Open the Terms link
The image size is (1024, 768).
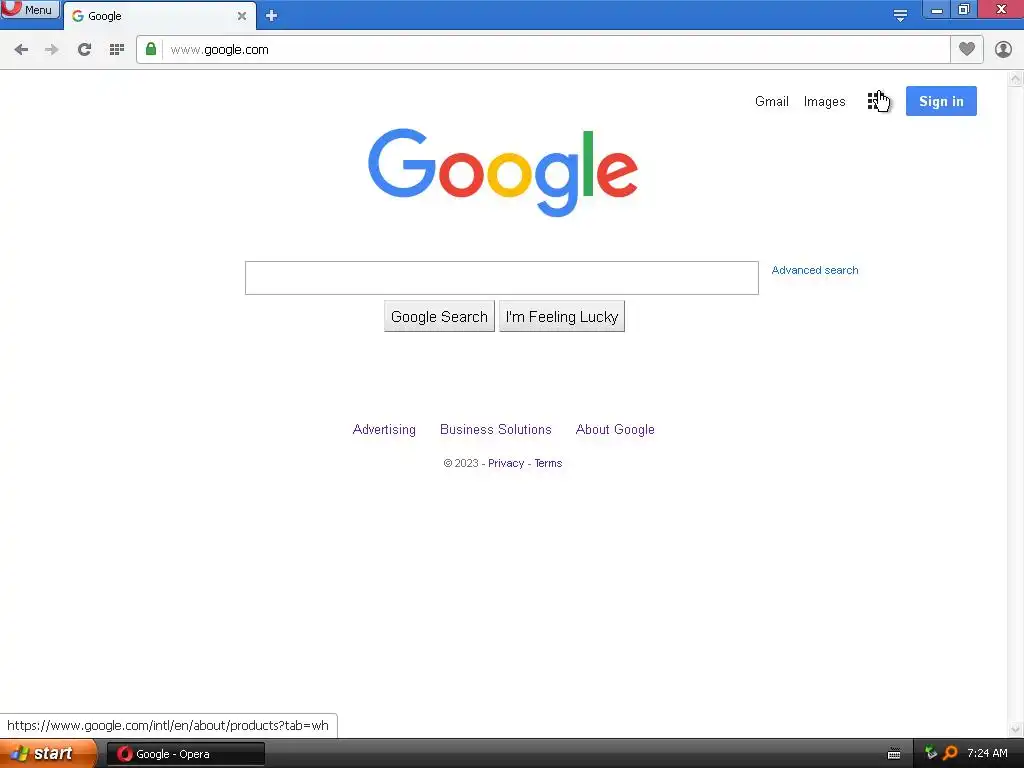pos(548,463)
